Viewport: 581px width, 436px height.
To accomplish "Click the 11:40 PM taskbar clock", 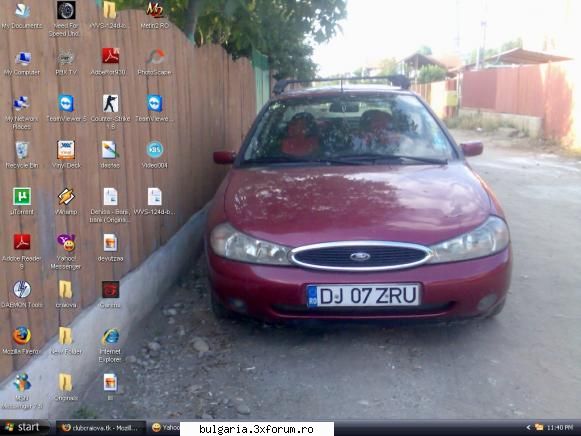I will (560, 428).
